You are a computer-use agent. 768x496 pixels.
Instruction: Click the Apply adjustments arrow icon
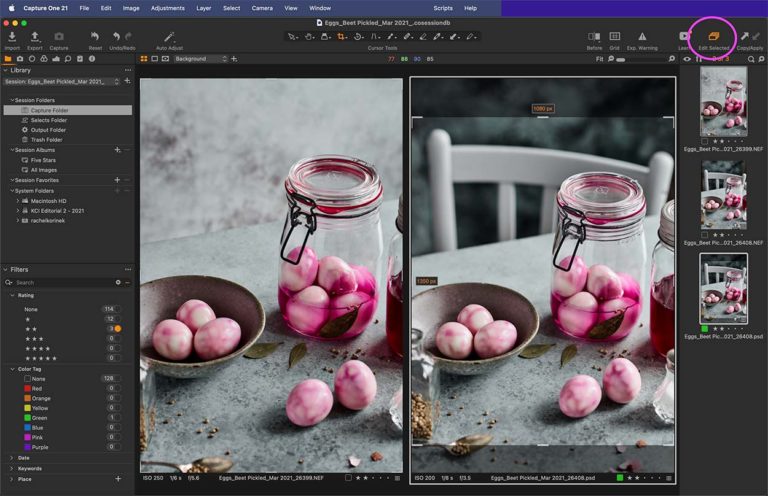click(x=756, y=36)
